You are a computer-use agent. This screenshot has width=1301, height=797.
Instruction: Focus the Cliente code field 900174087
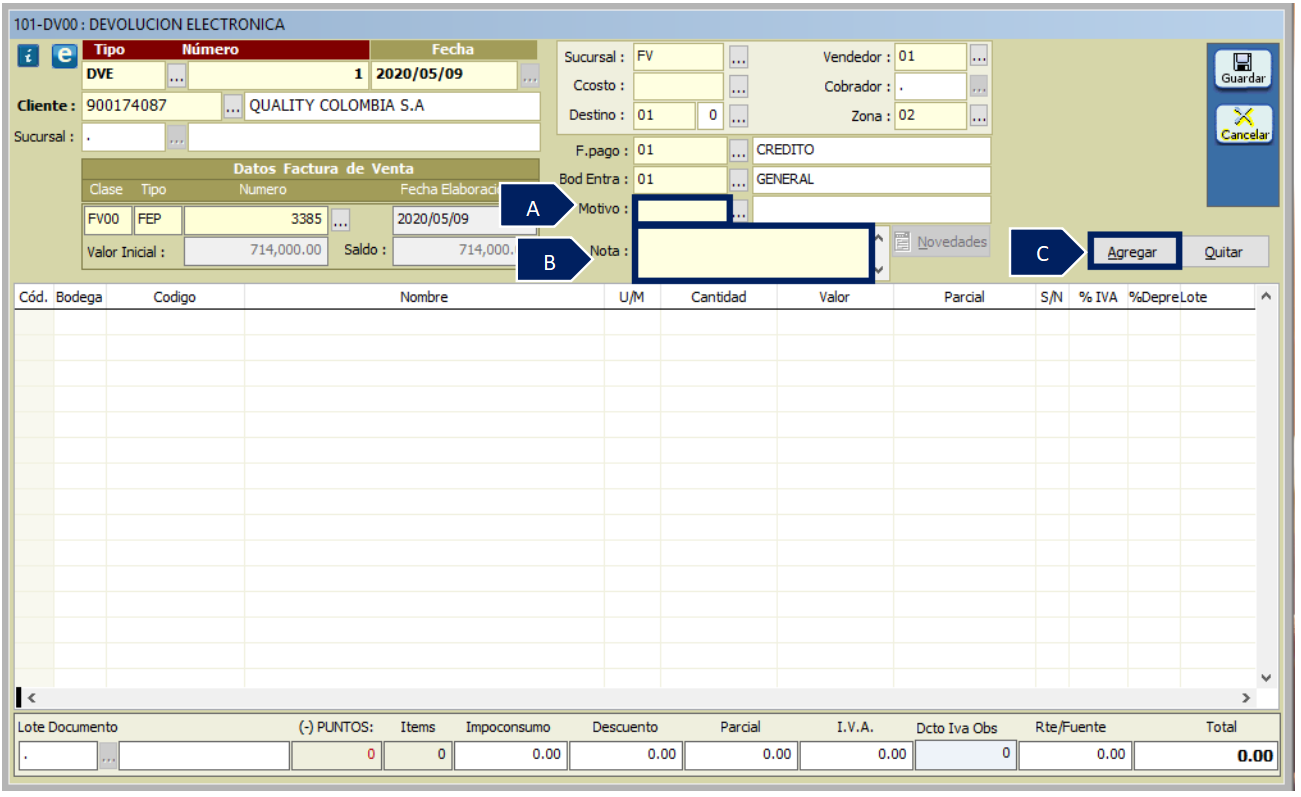click(x=151, y=106)
